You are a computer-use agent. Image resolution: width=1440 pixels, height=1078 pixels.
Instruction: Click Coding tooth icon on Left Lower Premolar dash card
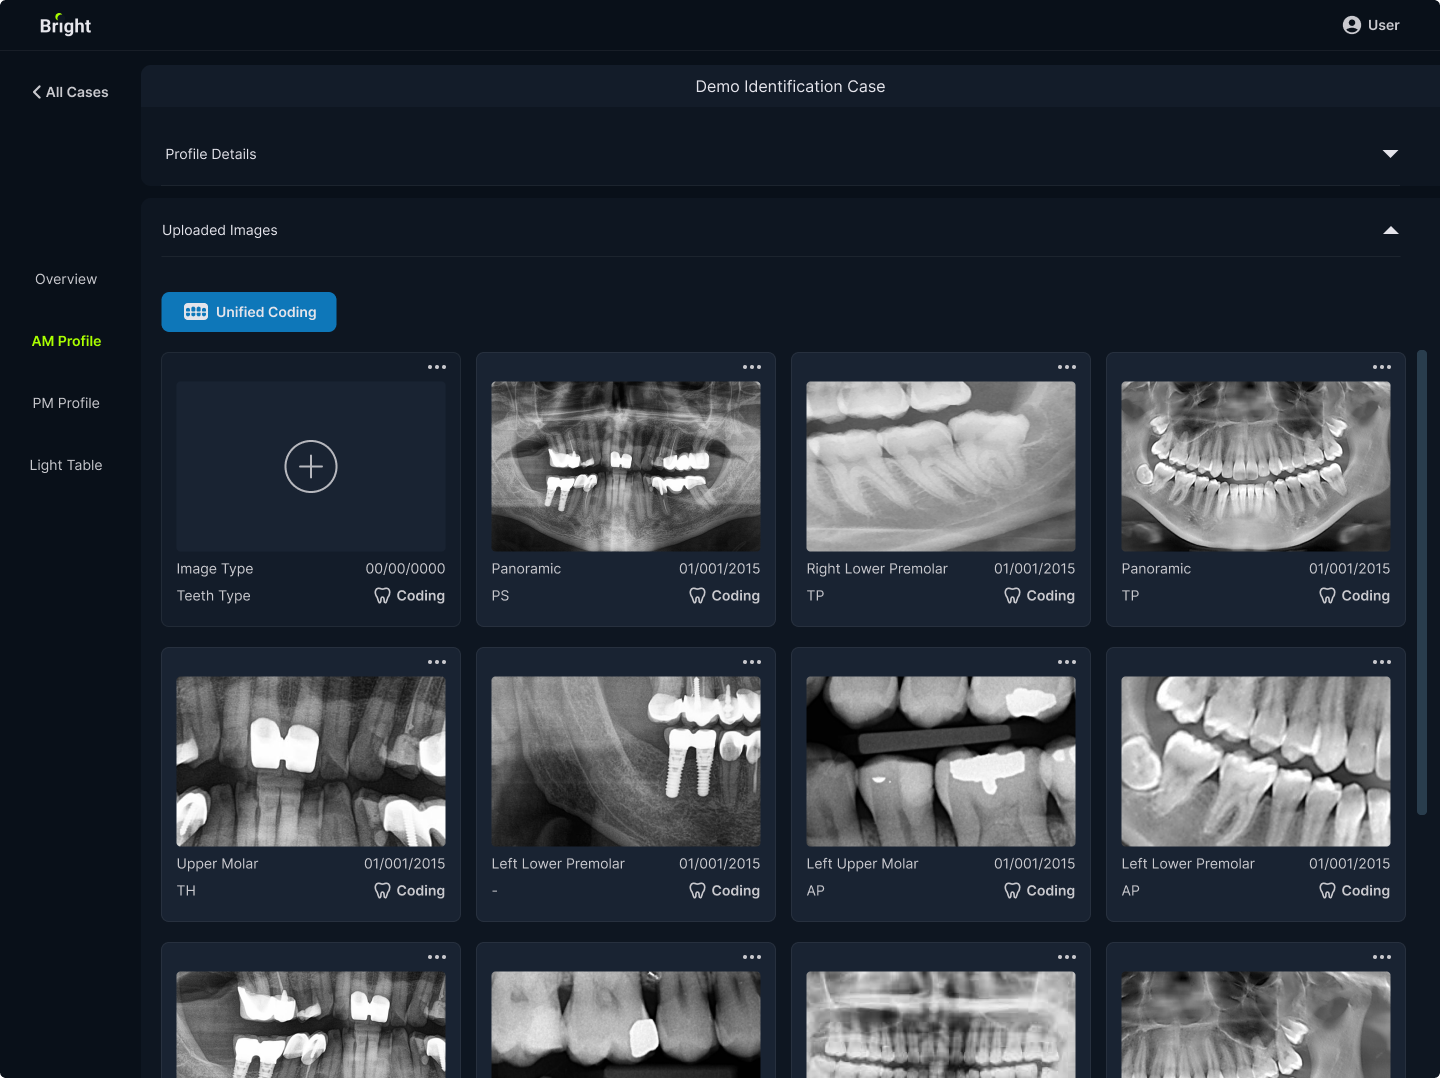click(697, 891)
